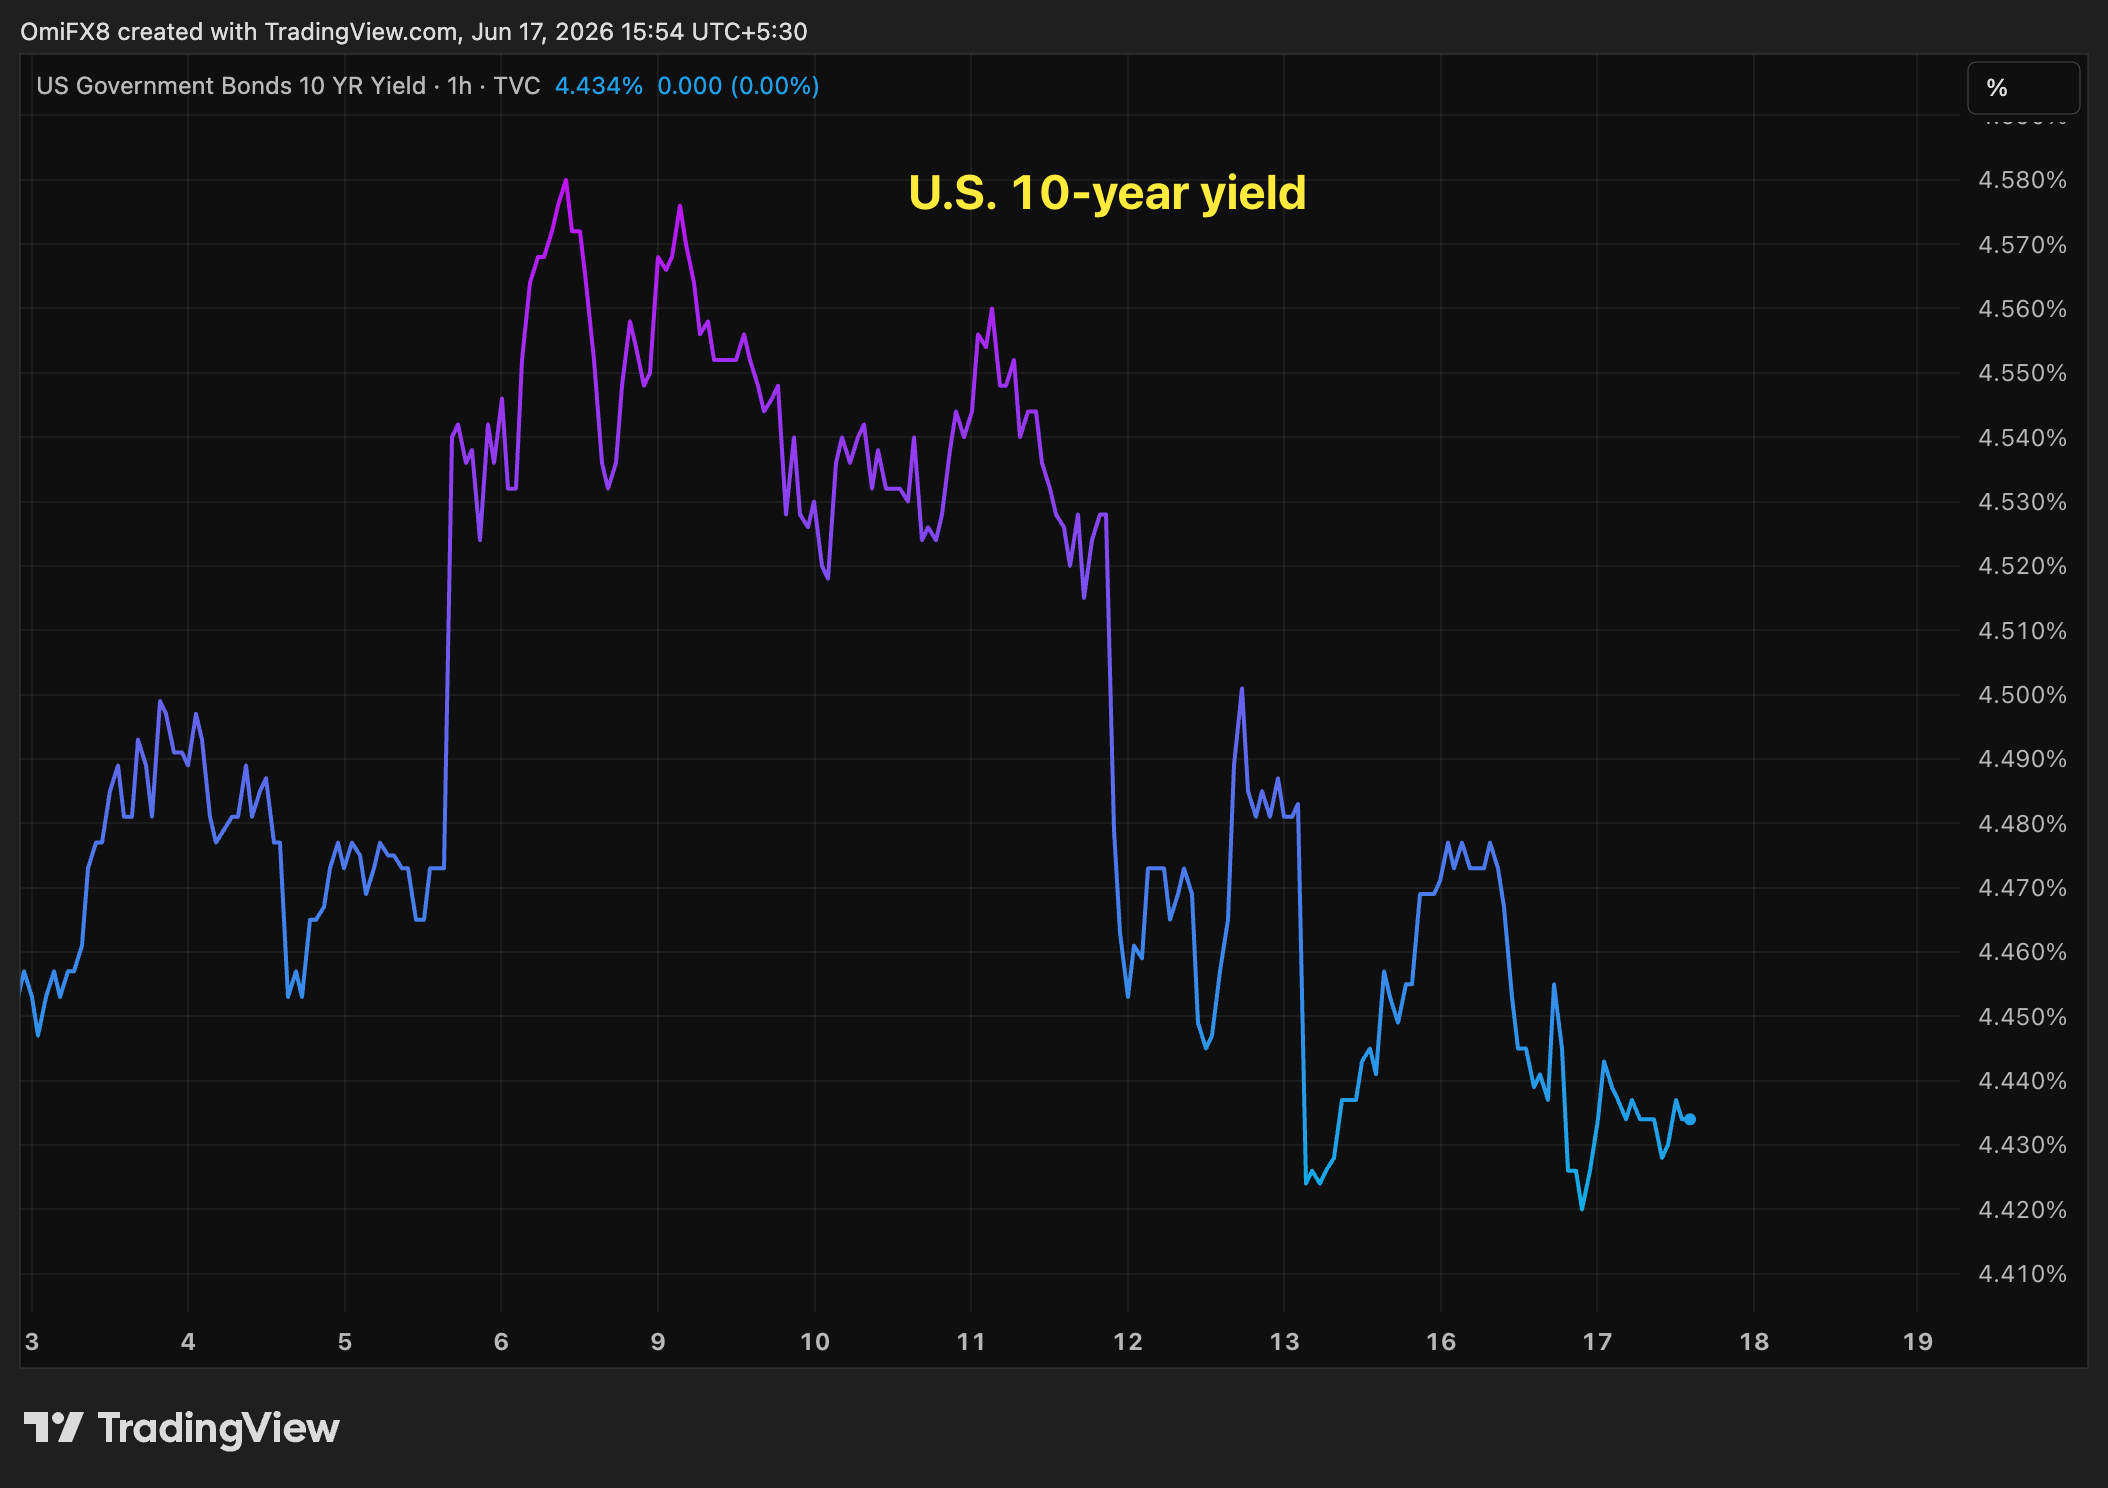Click the 4.420% price axis label
The image size is (2108, 1488).
tap(2022, 1210)
